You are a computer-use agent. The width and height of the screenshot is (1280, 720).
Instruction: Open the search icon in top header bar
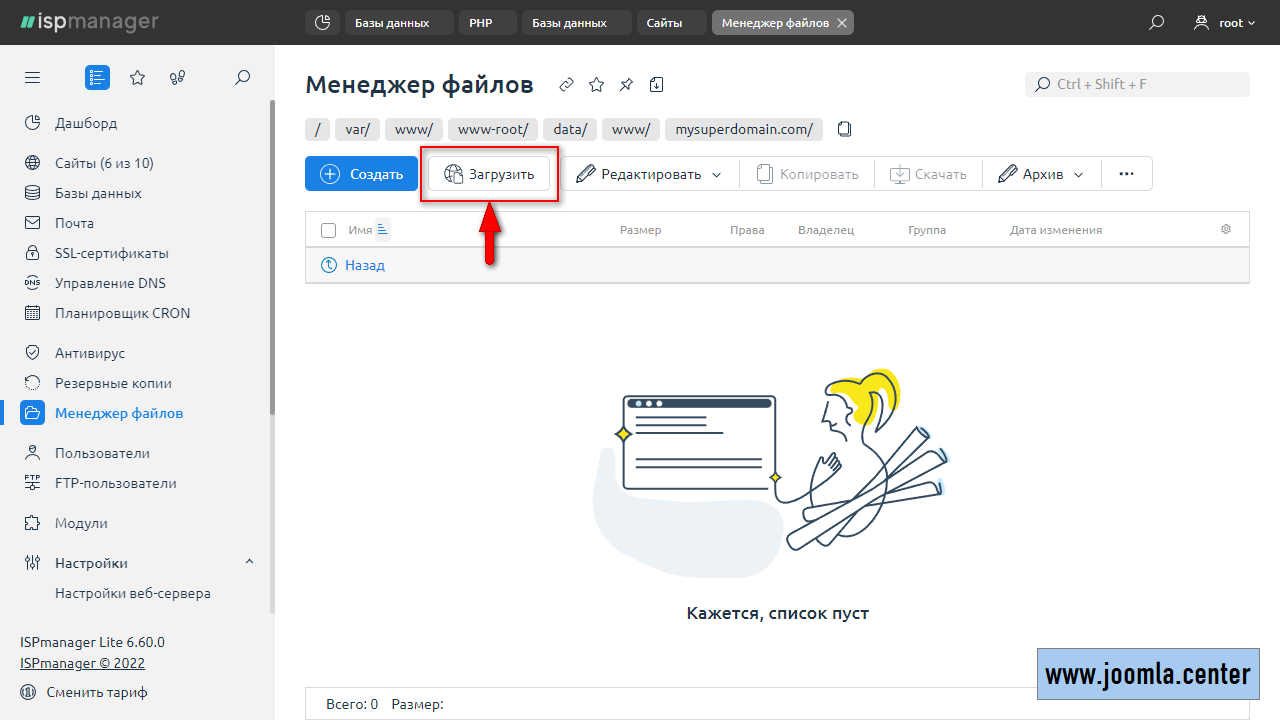(1157, 22)
